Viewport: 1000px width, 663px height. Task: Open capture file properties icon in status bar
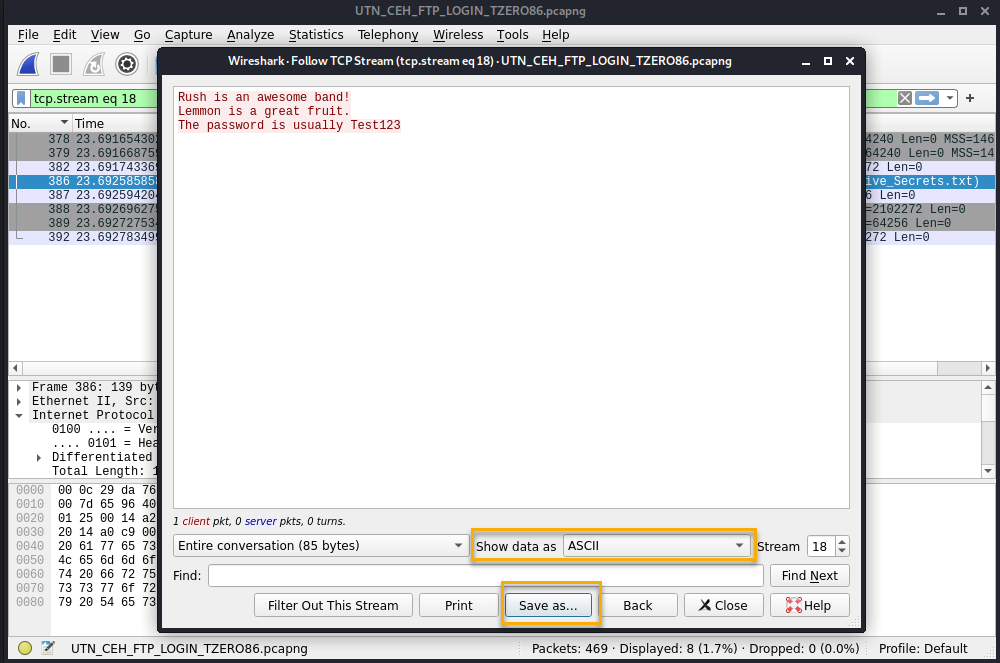pos(48,648)
